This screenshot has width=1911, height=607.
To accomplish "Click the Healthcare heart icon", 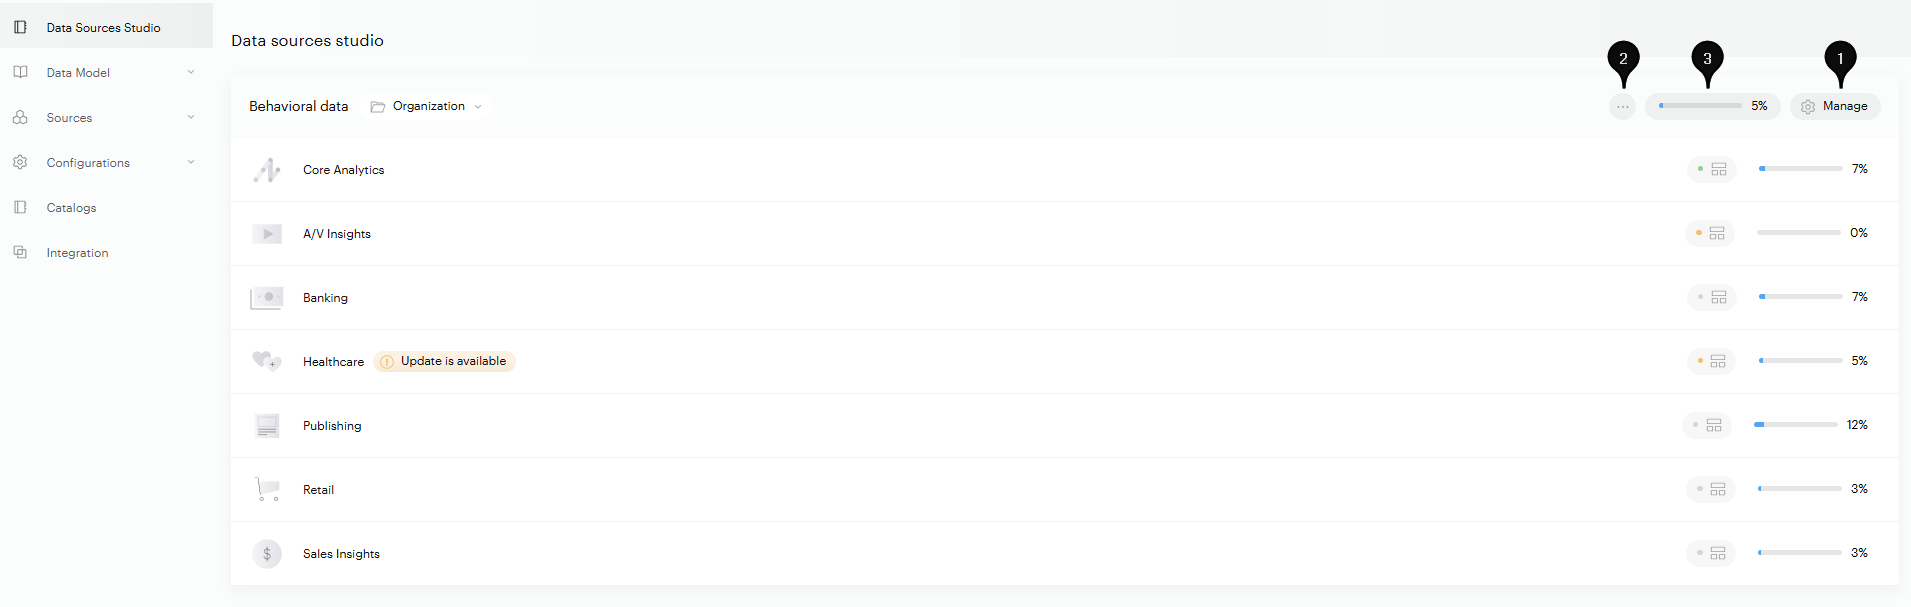I will click(266, 361).
